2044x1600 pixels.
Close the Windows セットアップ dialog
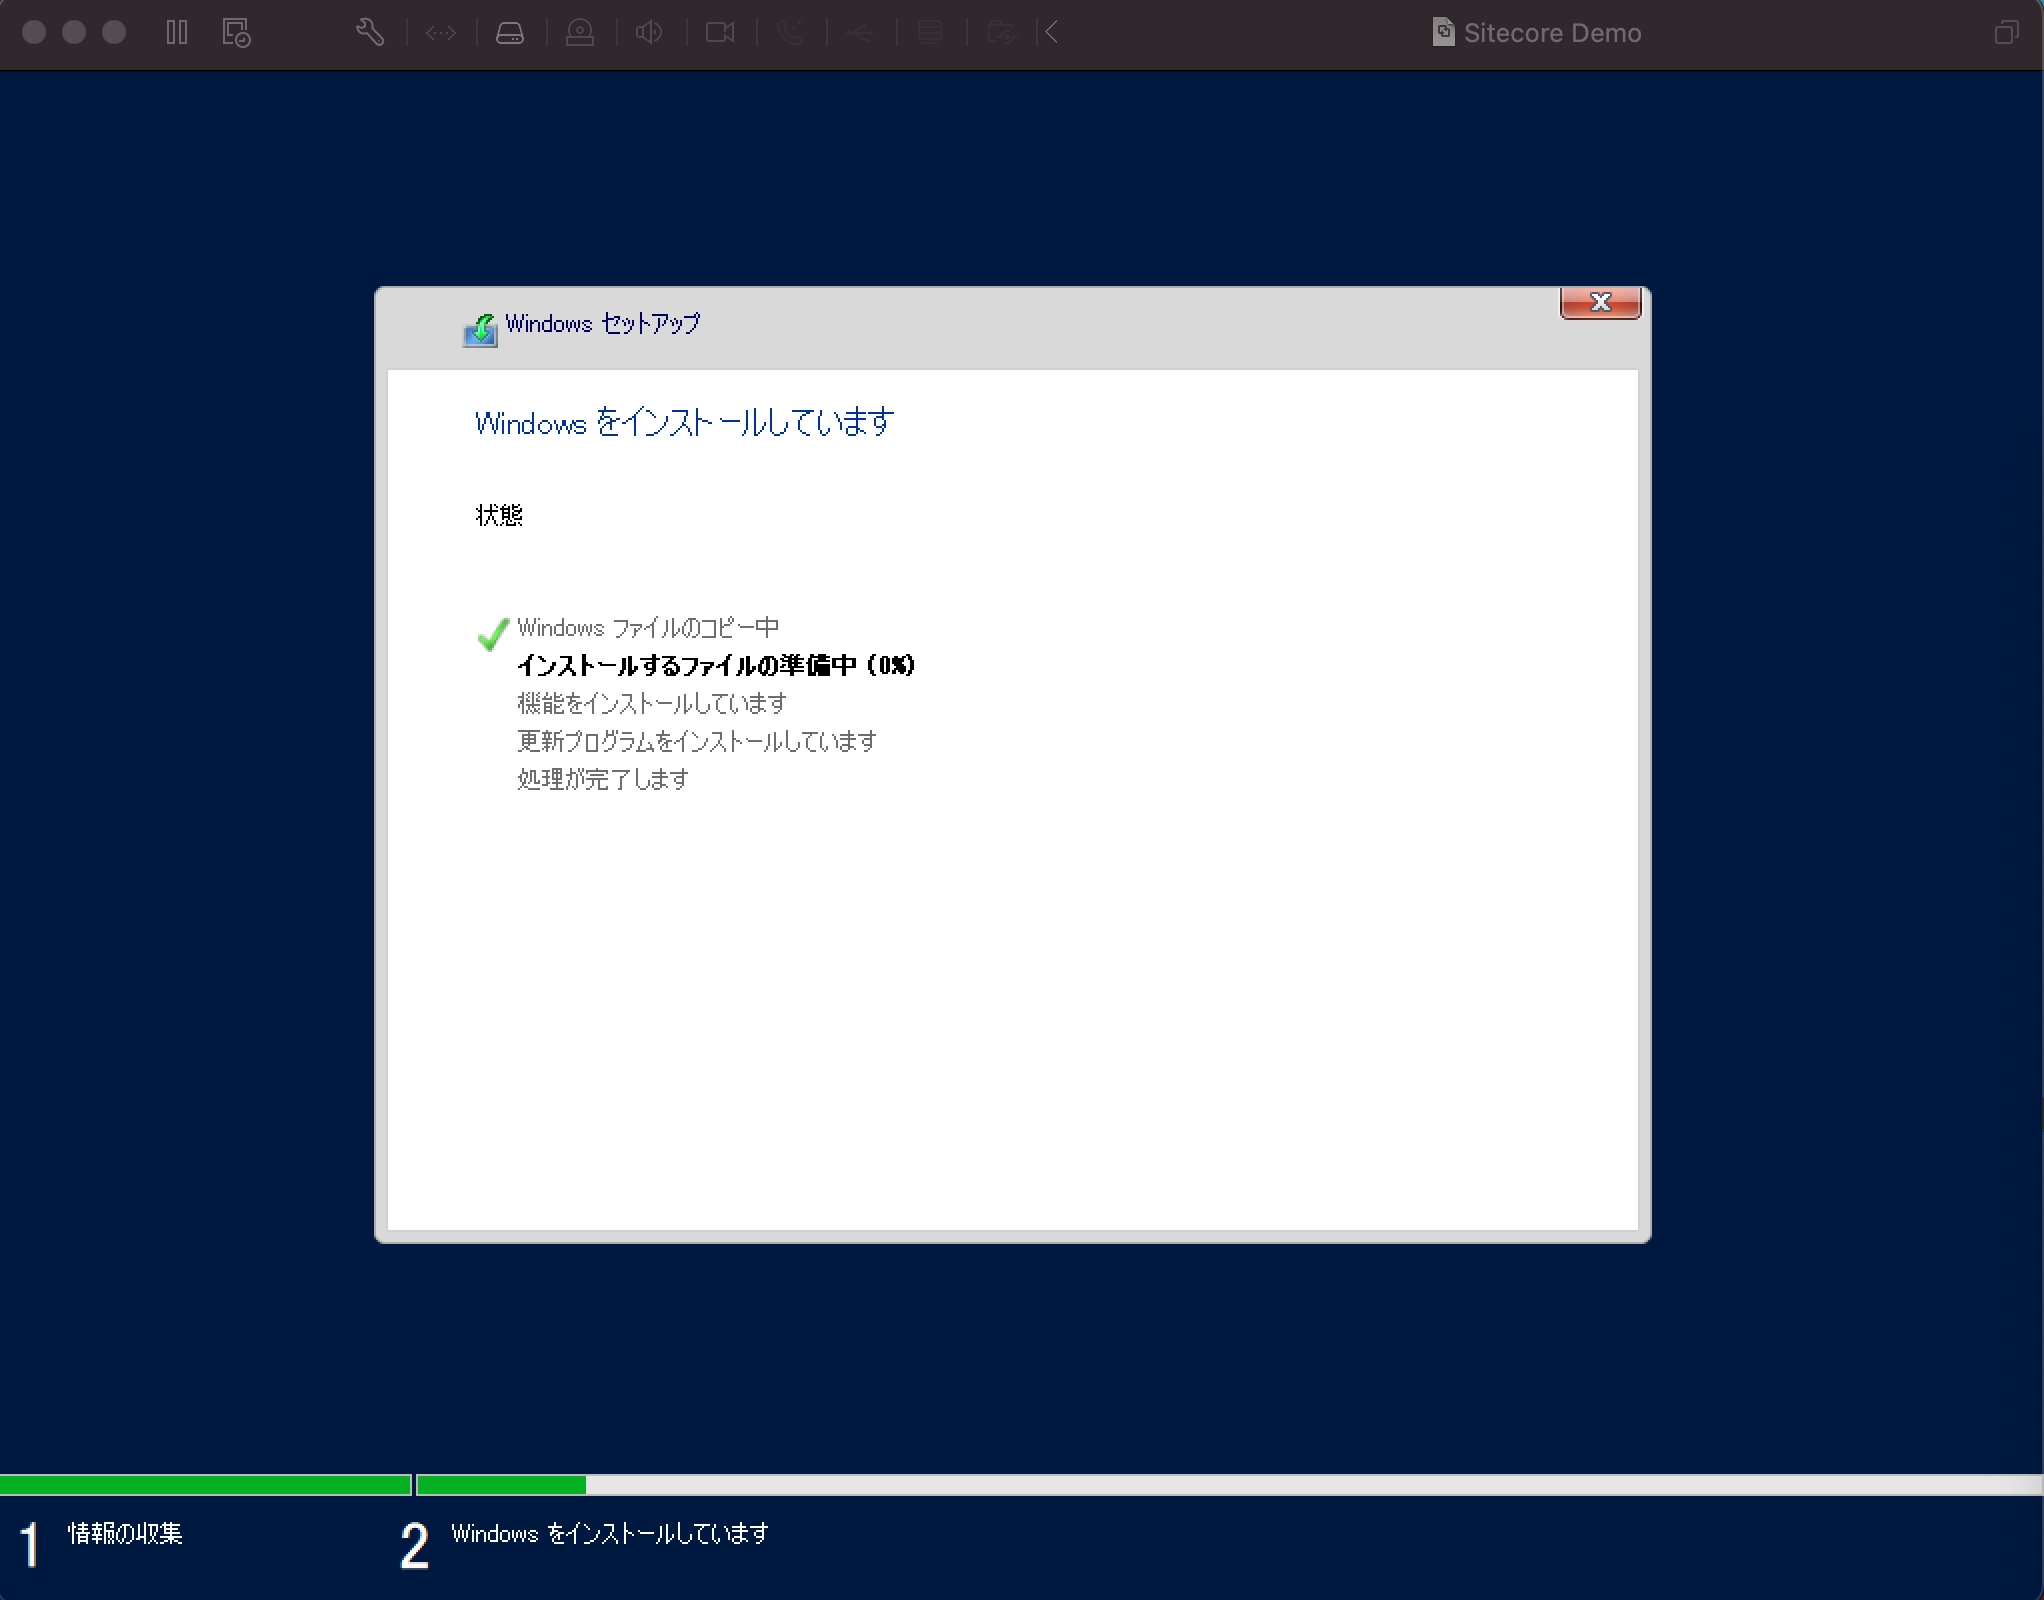click(1600, 302)
